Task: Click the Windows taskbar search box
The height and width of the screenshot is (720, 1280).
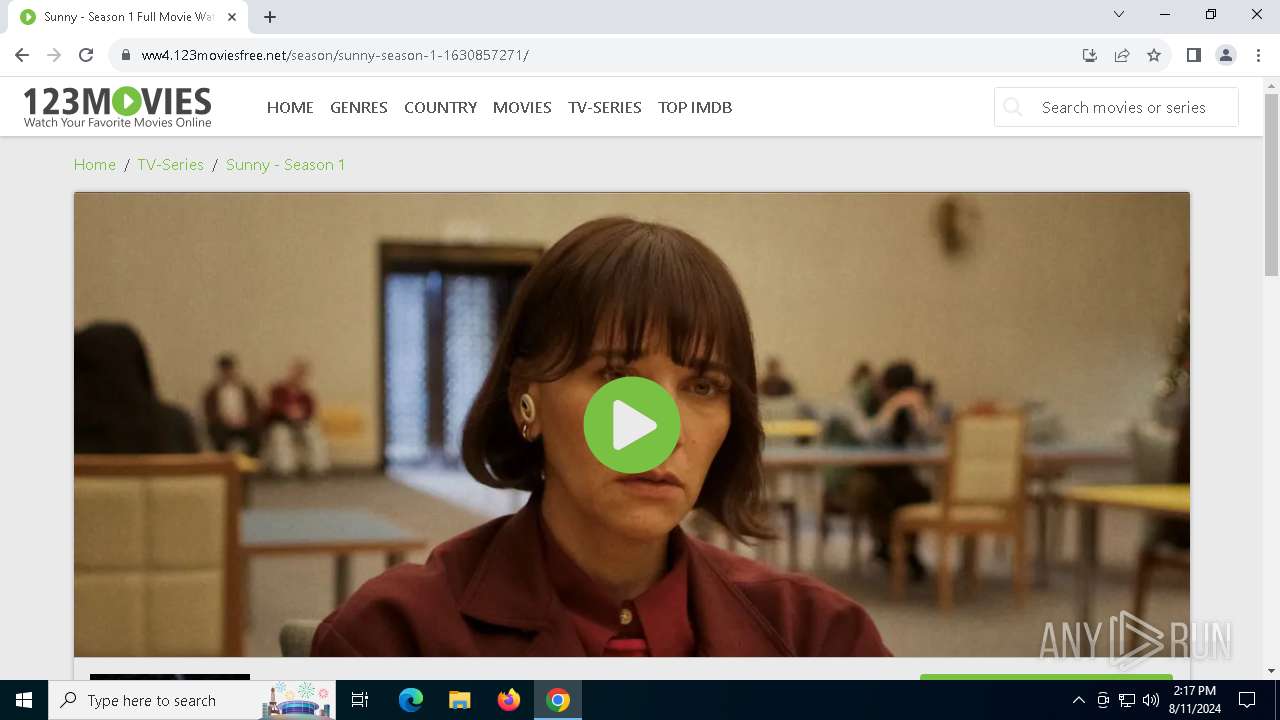Action: tap(192, 700)
